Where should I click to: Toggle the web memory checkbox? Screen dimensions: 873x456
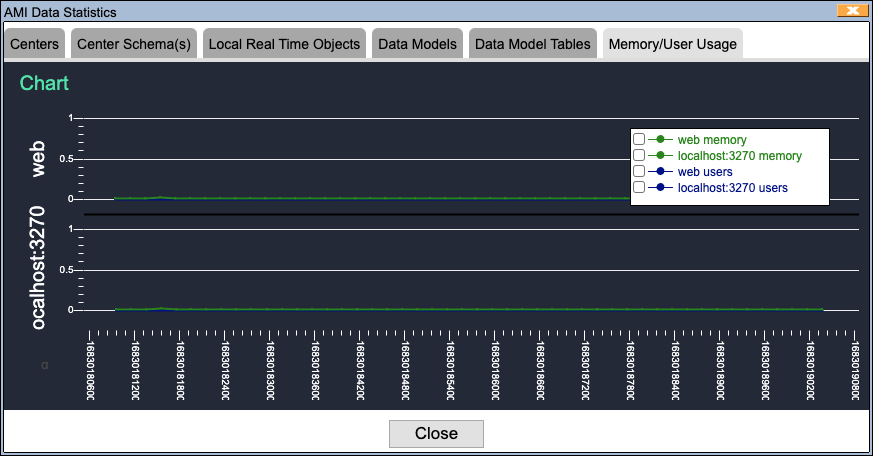tap(639, 140)
